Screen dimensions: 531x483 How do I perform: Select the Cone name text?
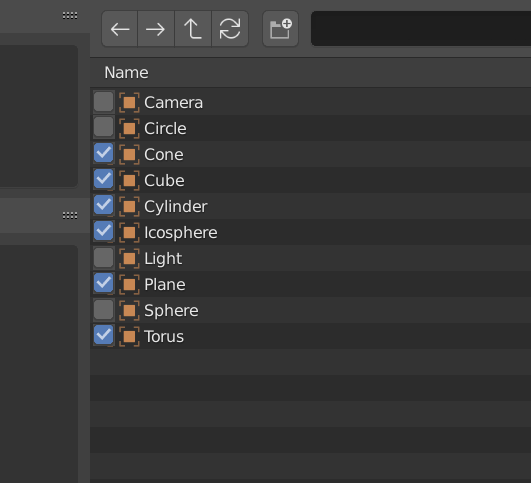pyautogui.click(x=164, y=155)
